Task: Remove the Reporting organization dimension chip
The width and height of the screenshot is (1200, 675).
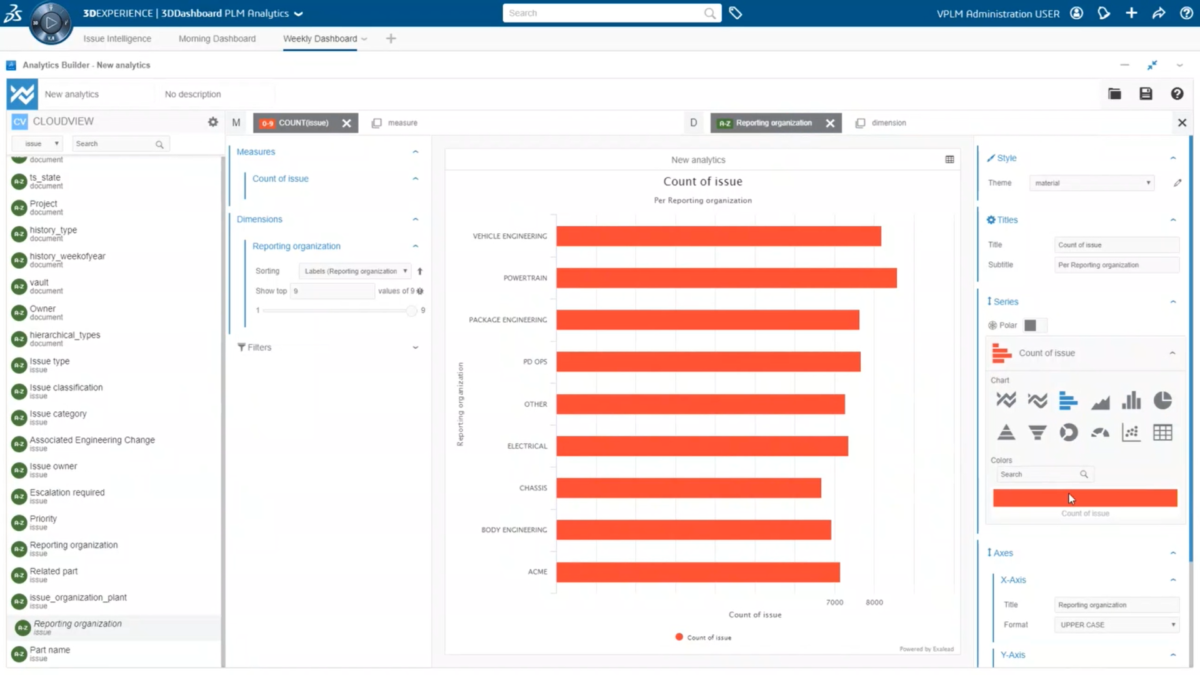Action: pyautogui.click(x=830, y=123)
